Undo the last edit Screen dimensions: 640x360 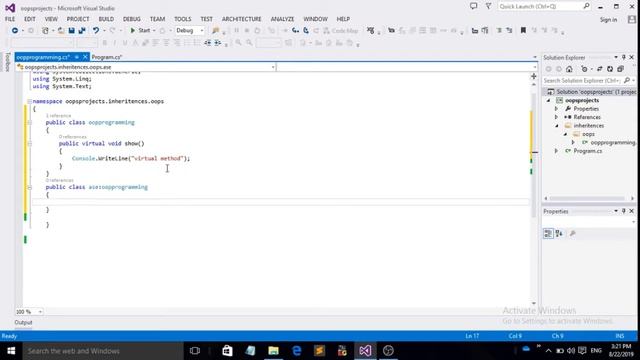(96, 31)
